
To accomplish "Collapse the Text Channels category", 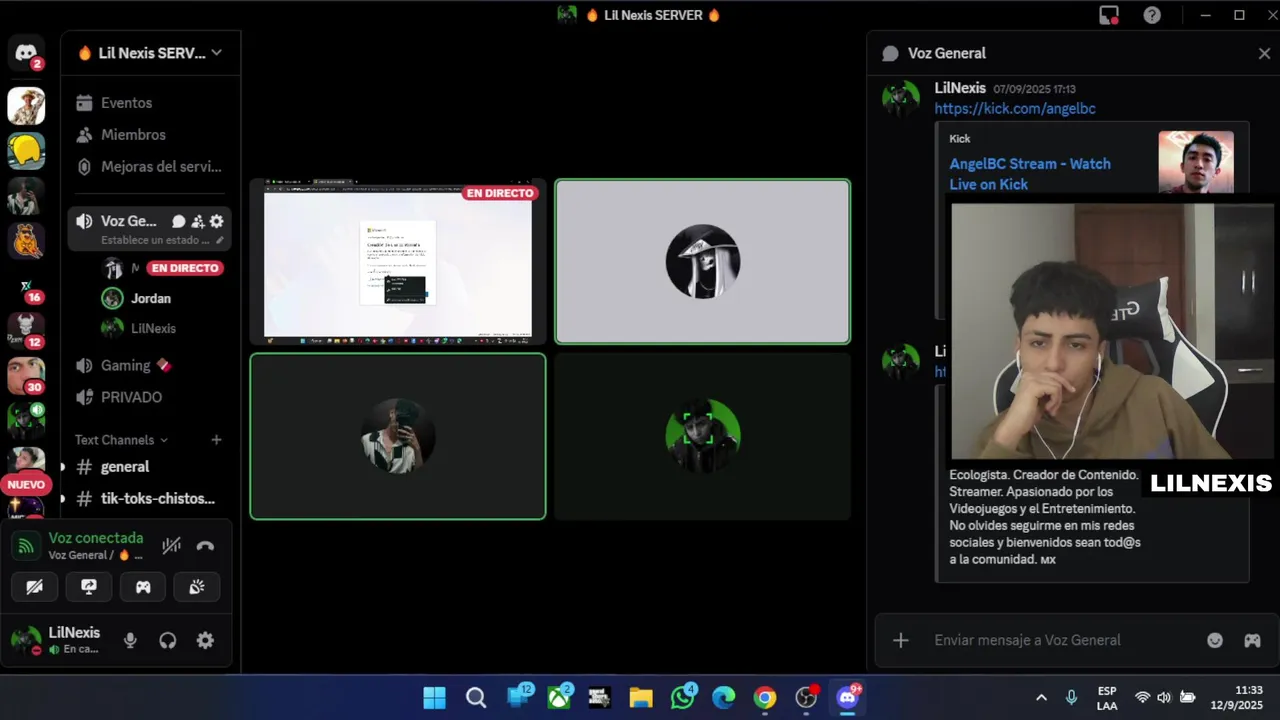I will coord(121,440).
